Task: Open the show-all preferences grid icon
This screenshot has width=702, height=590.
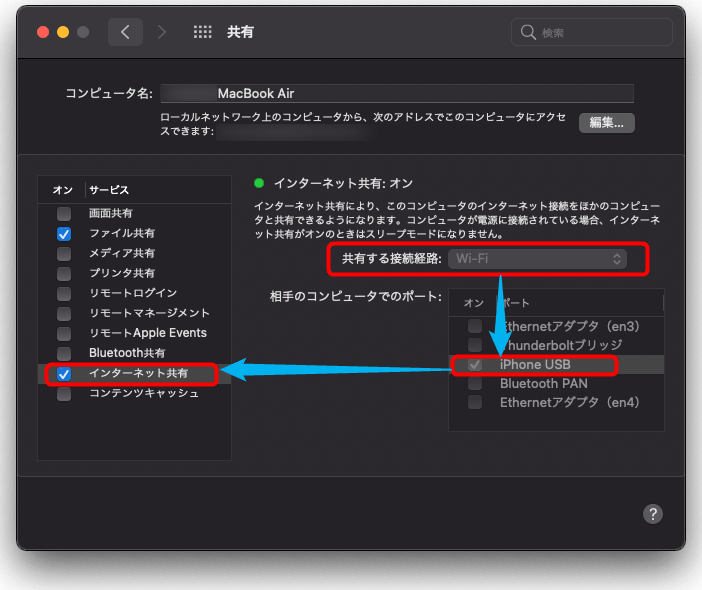Action: tap(202, 32)
